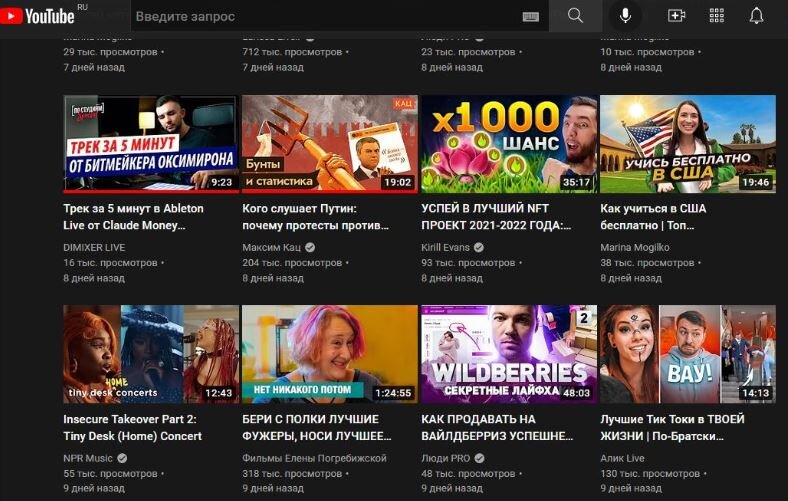Click '16 тыс. просмотров' text
Viewport: 788px width, 501px height.
pyautogui.click(x=110, y=262)
